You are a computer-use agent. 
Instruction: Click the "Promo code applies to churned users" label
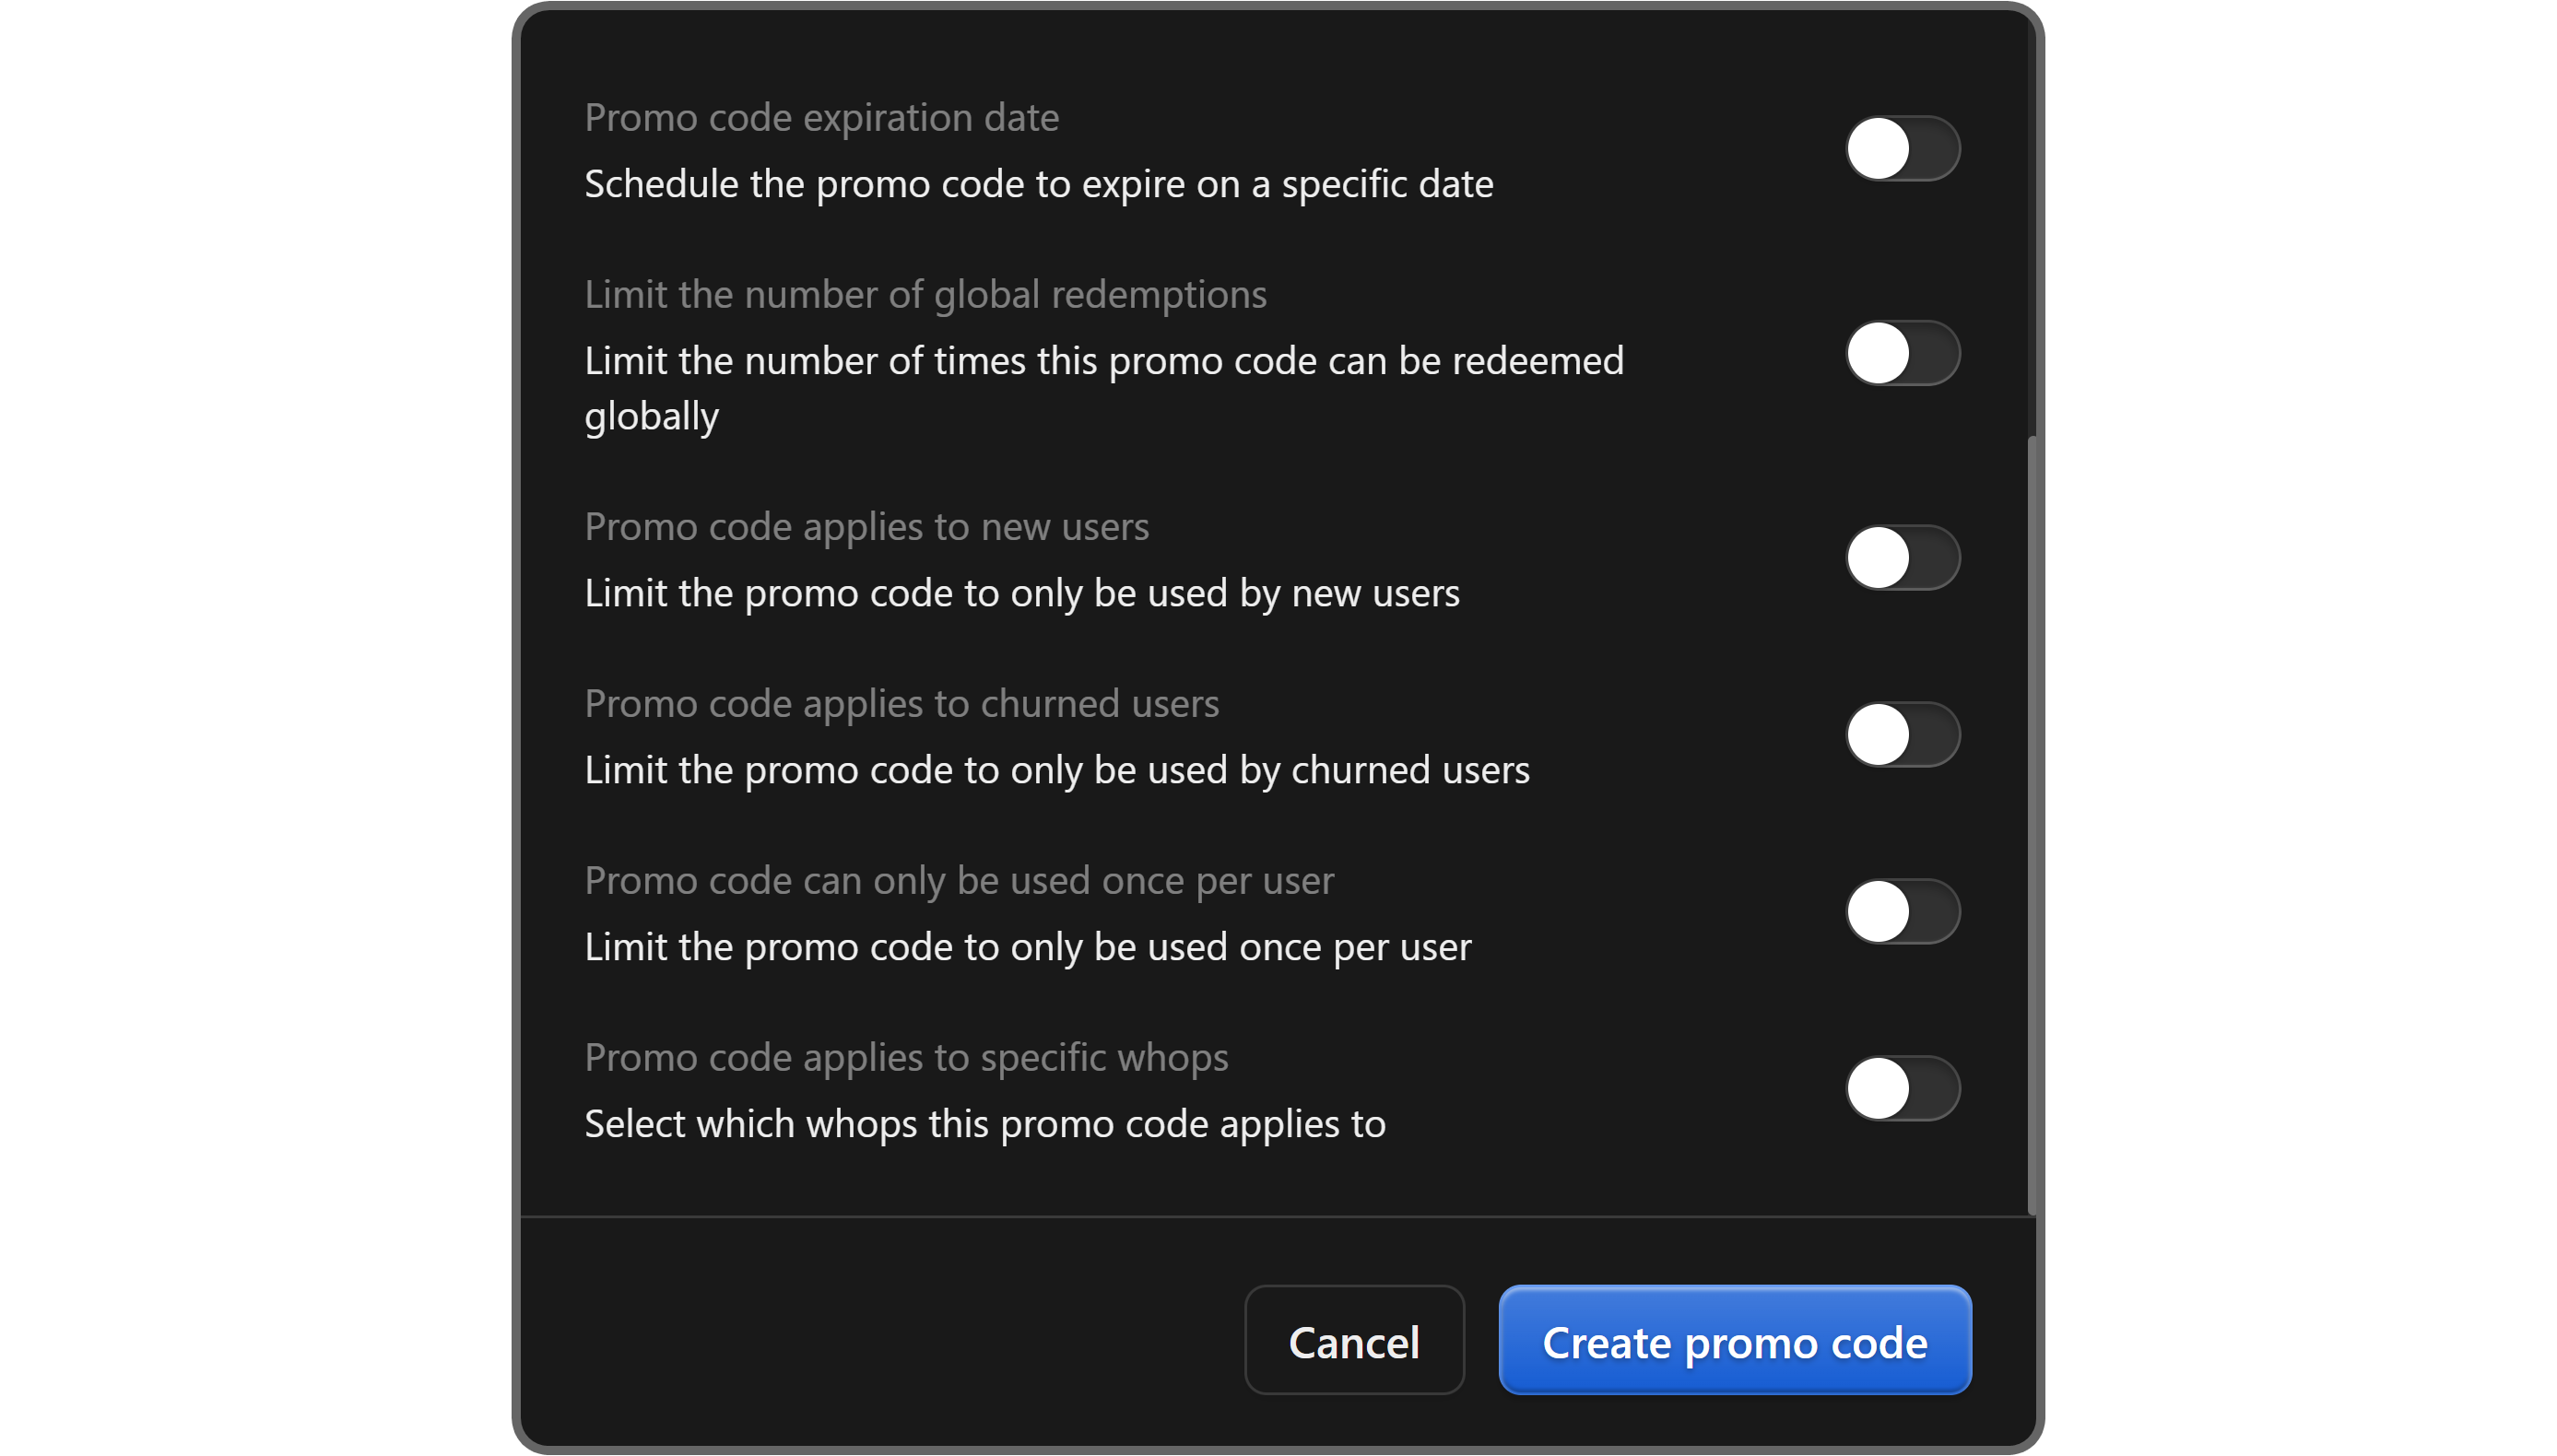tap(901, 704)
